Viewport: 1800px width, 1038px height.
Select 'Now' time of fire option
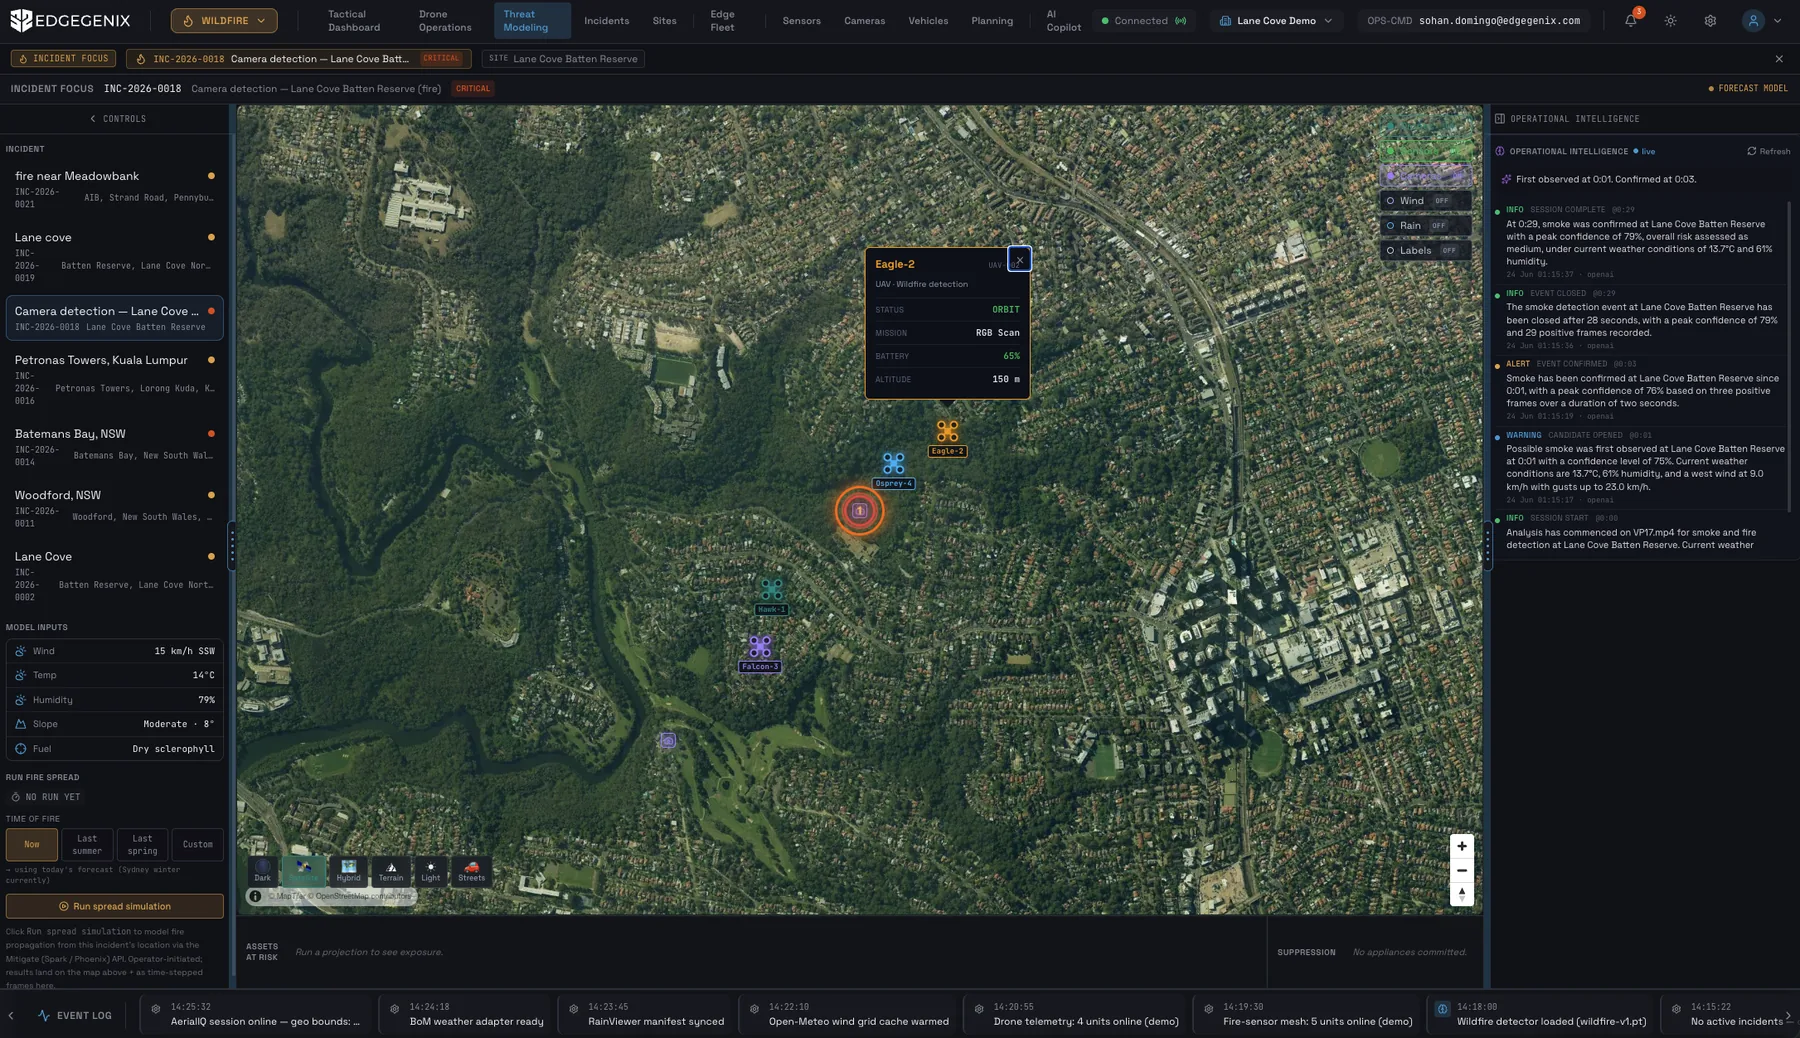32,845
